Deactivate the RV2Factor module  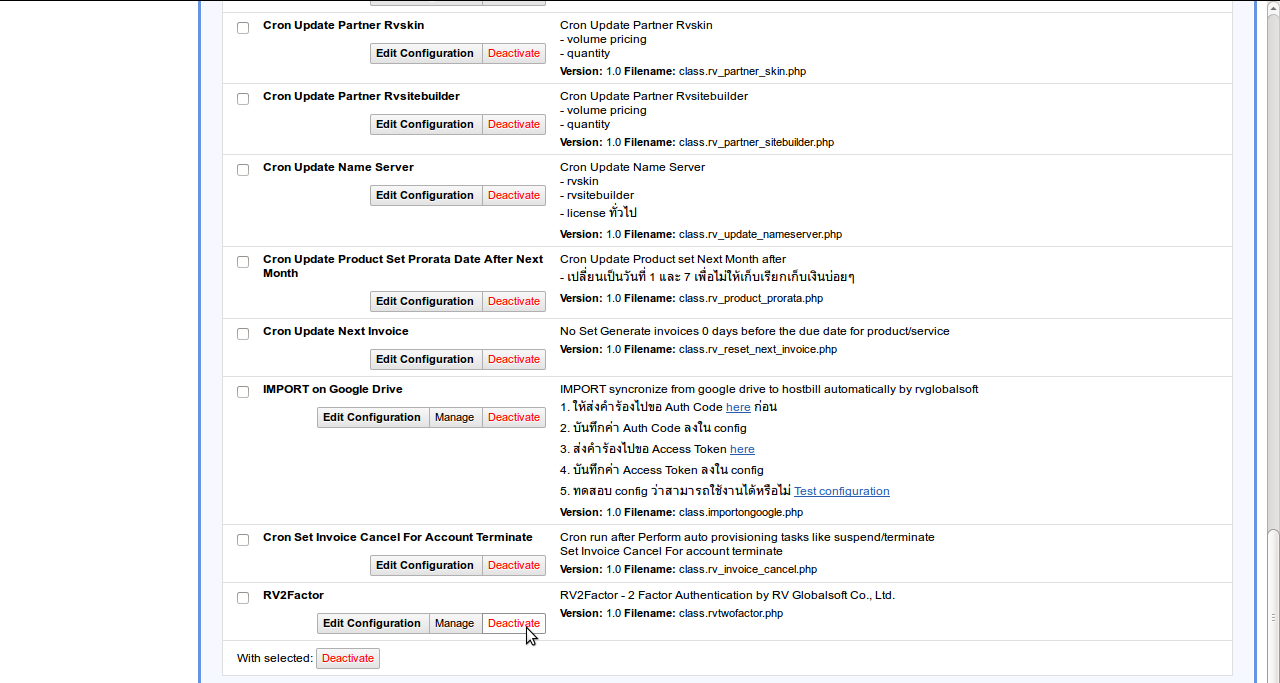coord(514,624)
